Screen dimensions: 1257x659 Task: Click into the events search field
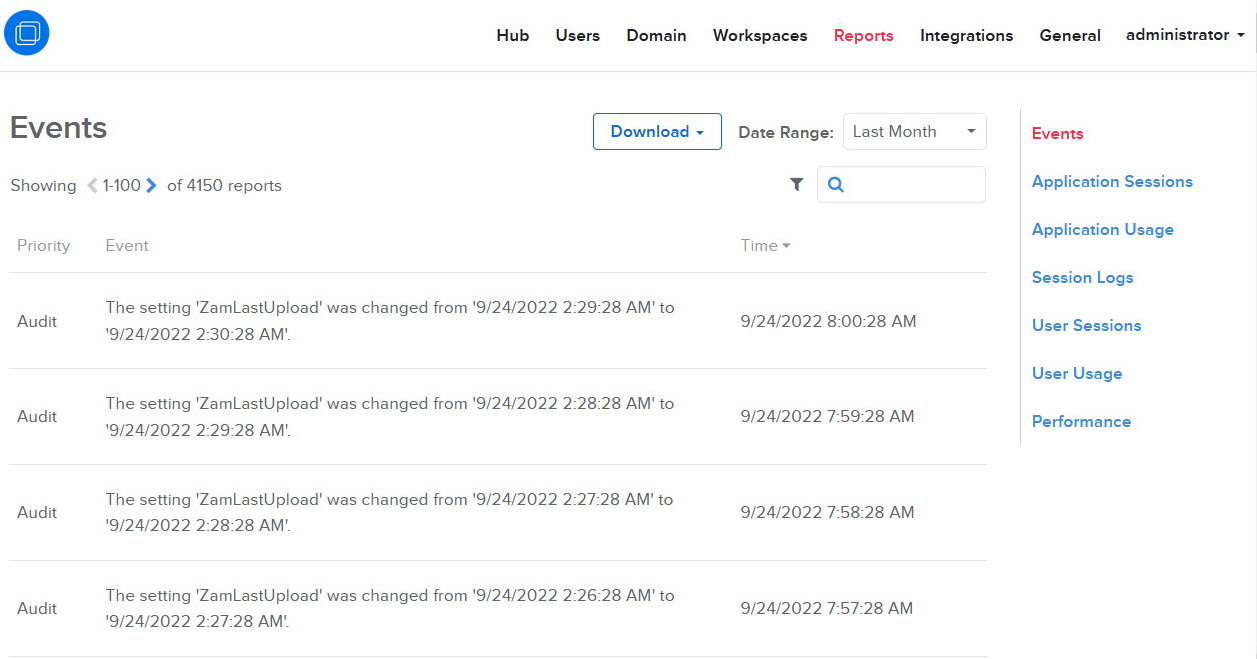[x=912, y=185]
